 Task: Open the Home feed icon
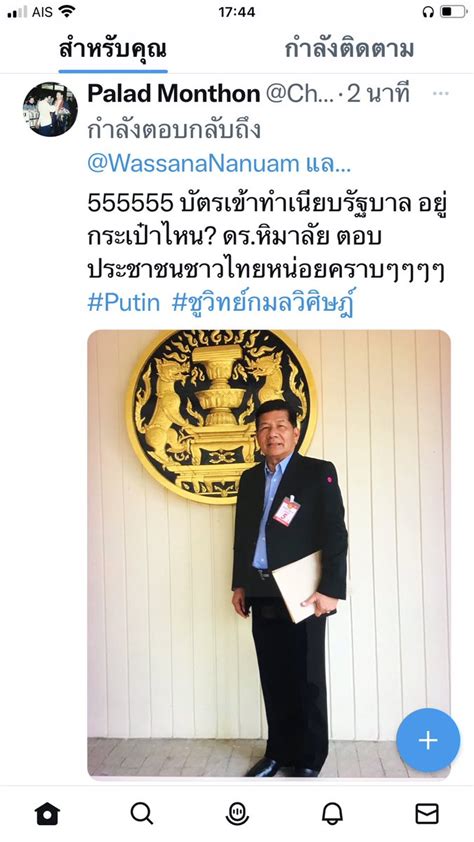point(47,814)
